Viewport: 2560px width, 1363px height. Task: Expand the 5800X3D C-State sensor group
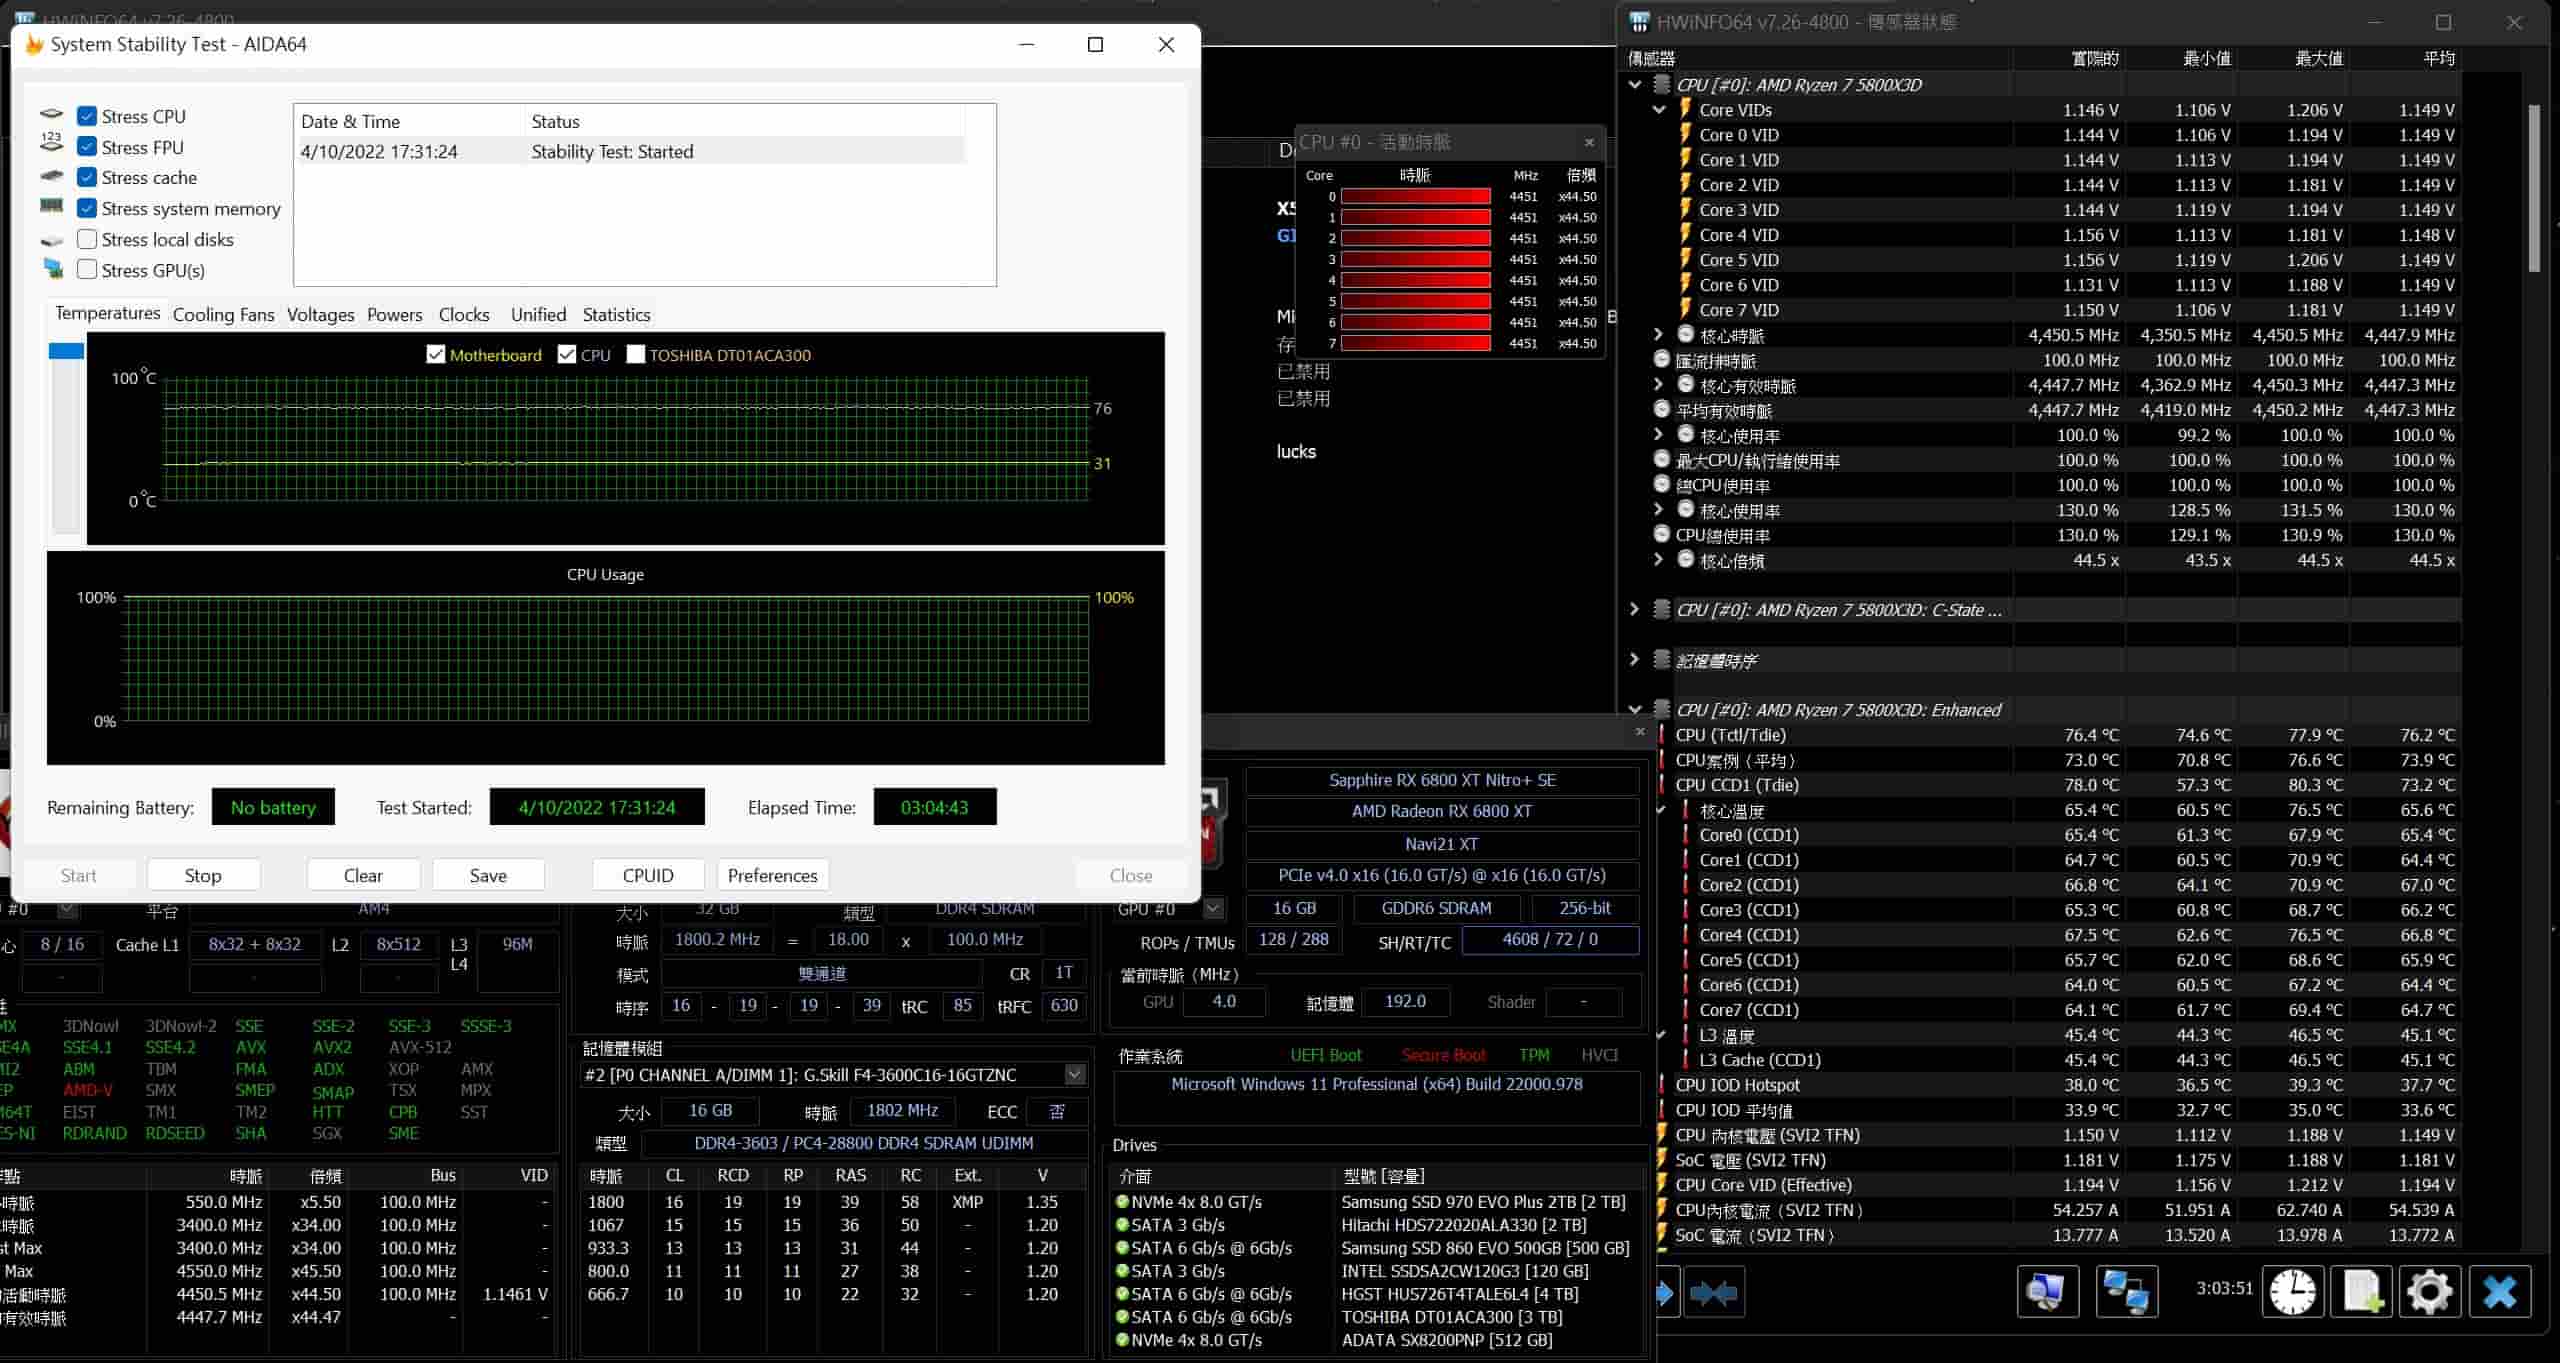pyautogui.click(x=1635, y=609)
